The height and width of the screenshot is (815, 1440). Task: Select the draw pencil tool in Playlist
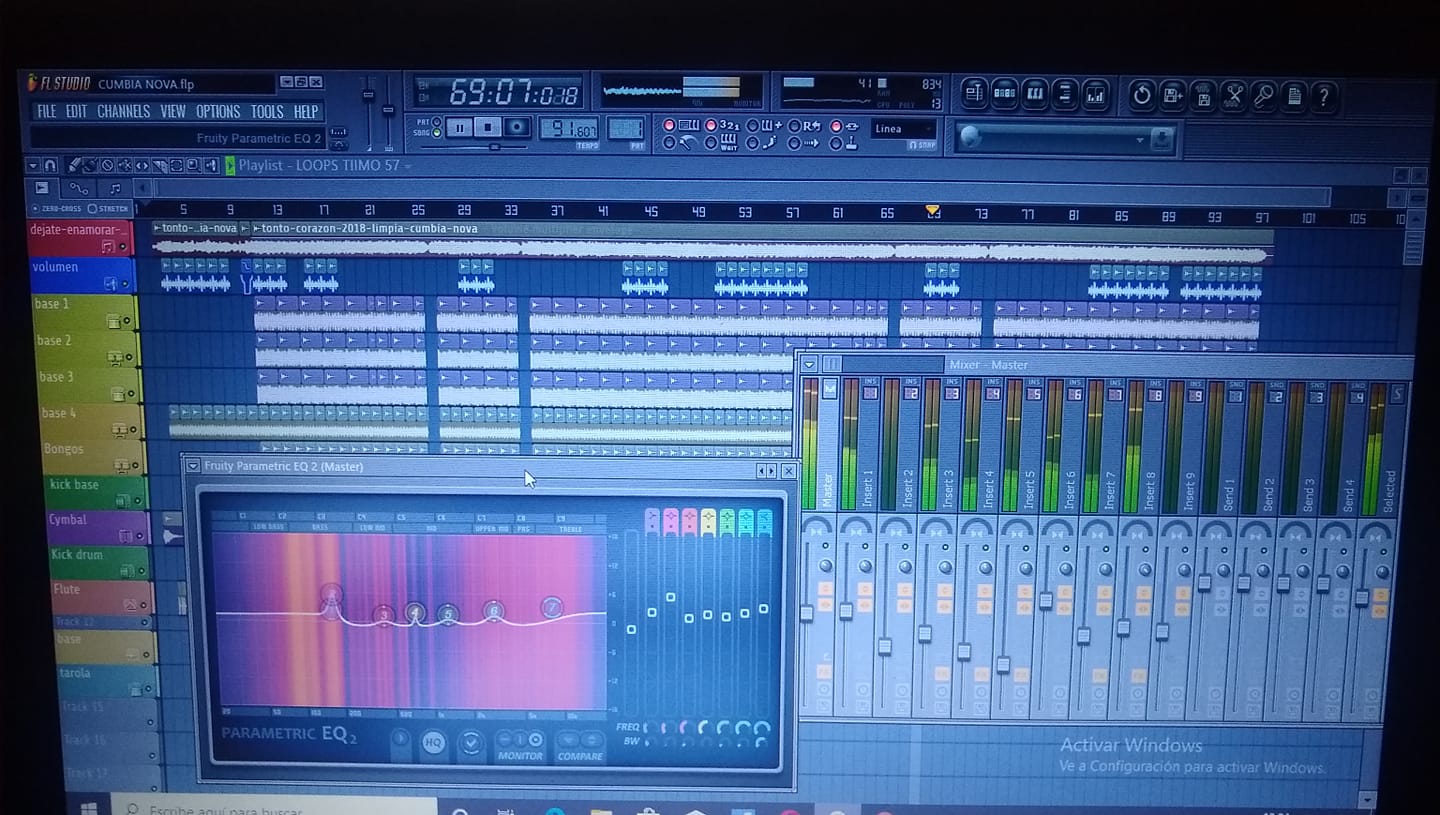[x=73, y=165]
